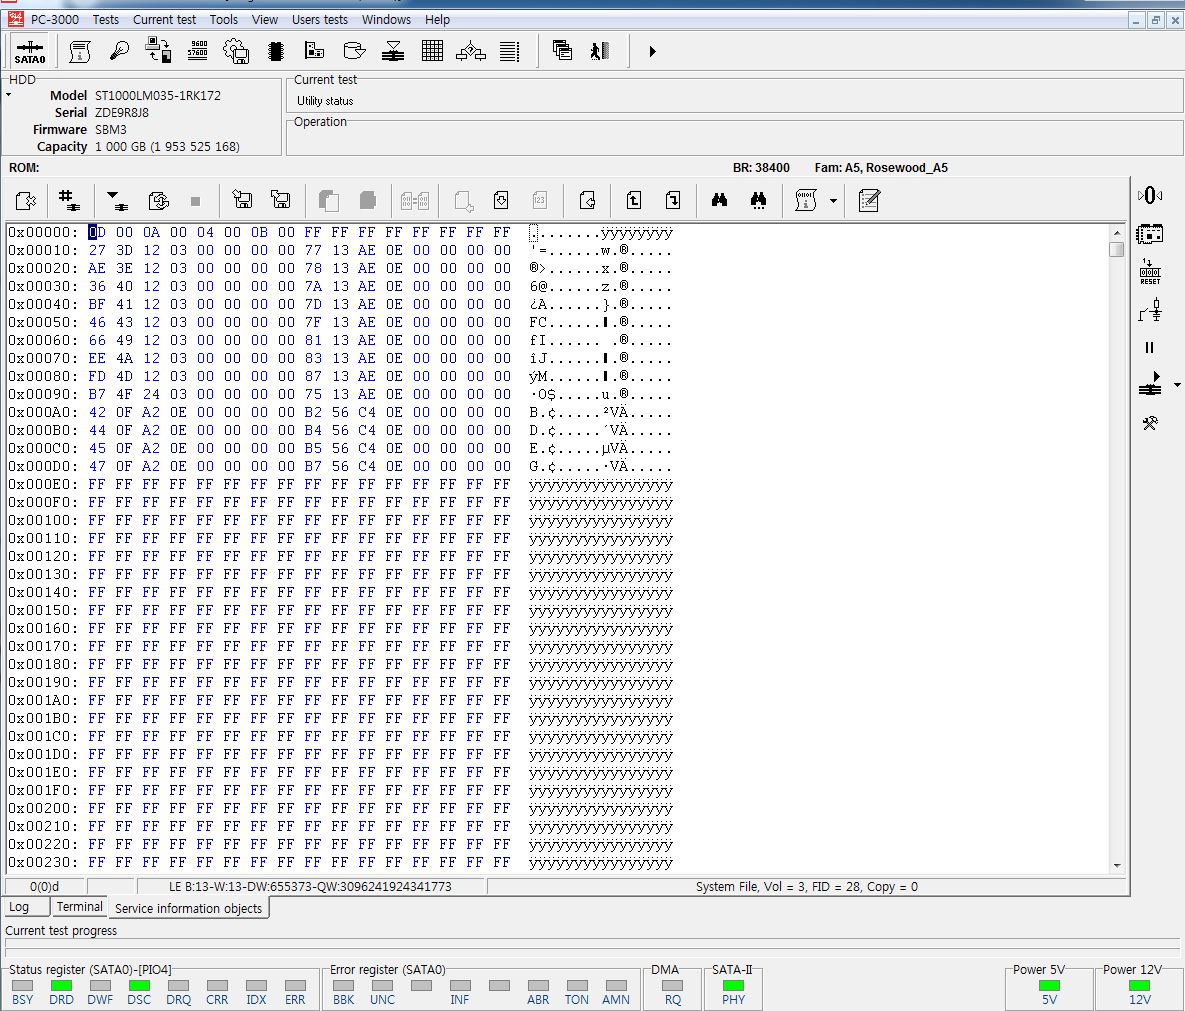The image size is (1185, 1011).
Task: Click the hammer and wrench tools icon
Action: pyautogui.click(x=1149, y=423)
